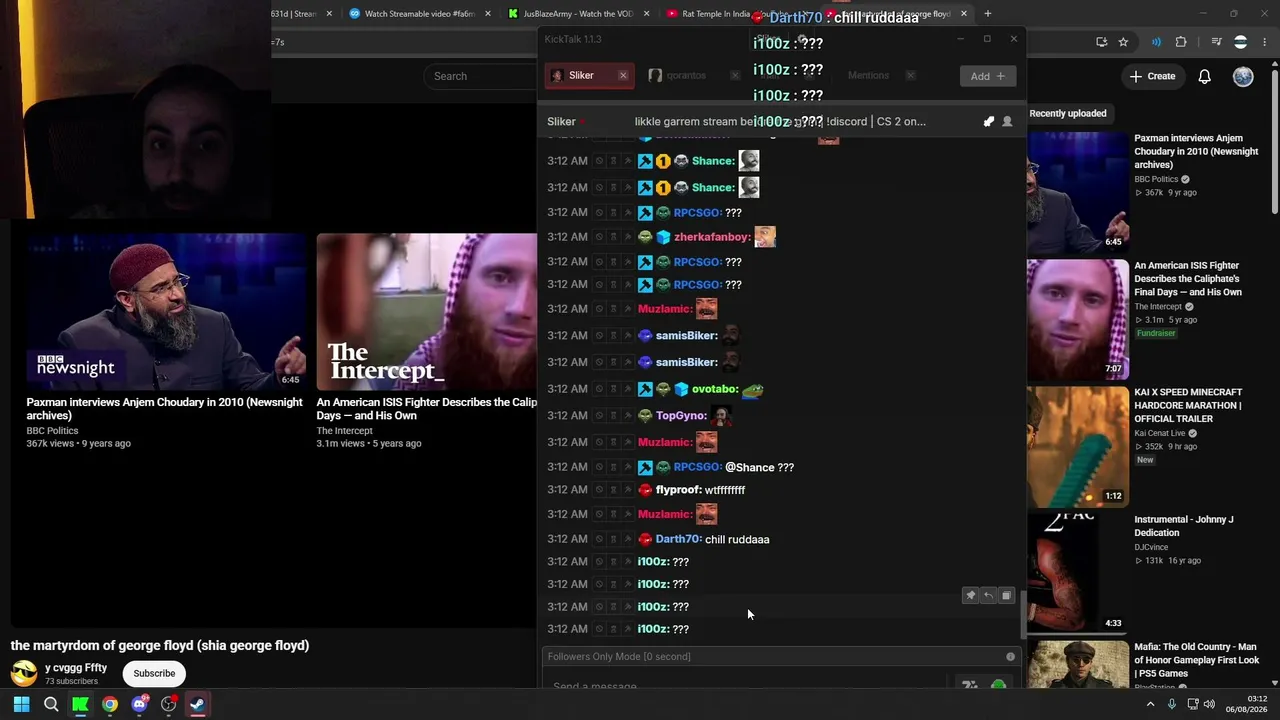Click the pin message icon on hovered chat row
This screenshot has height=720, width=1280.
pos(970,596)
